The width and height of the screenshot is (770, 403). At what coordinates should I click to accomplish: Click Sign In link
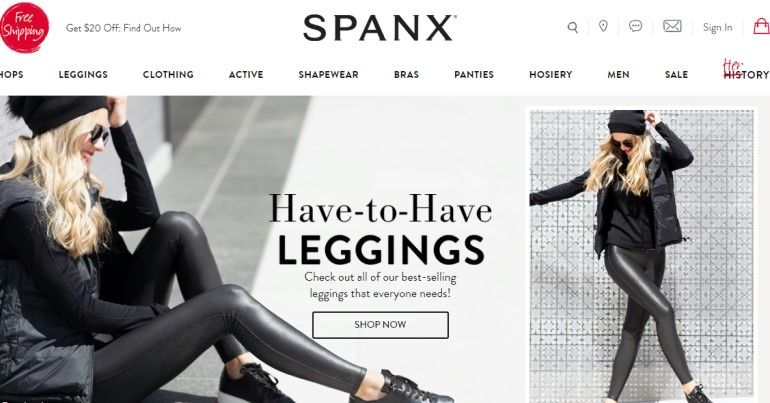click(717, 27)
